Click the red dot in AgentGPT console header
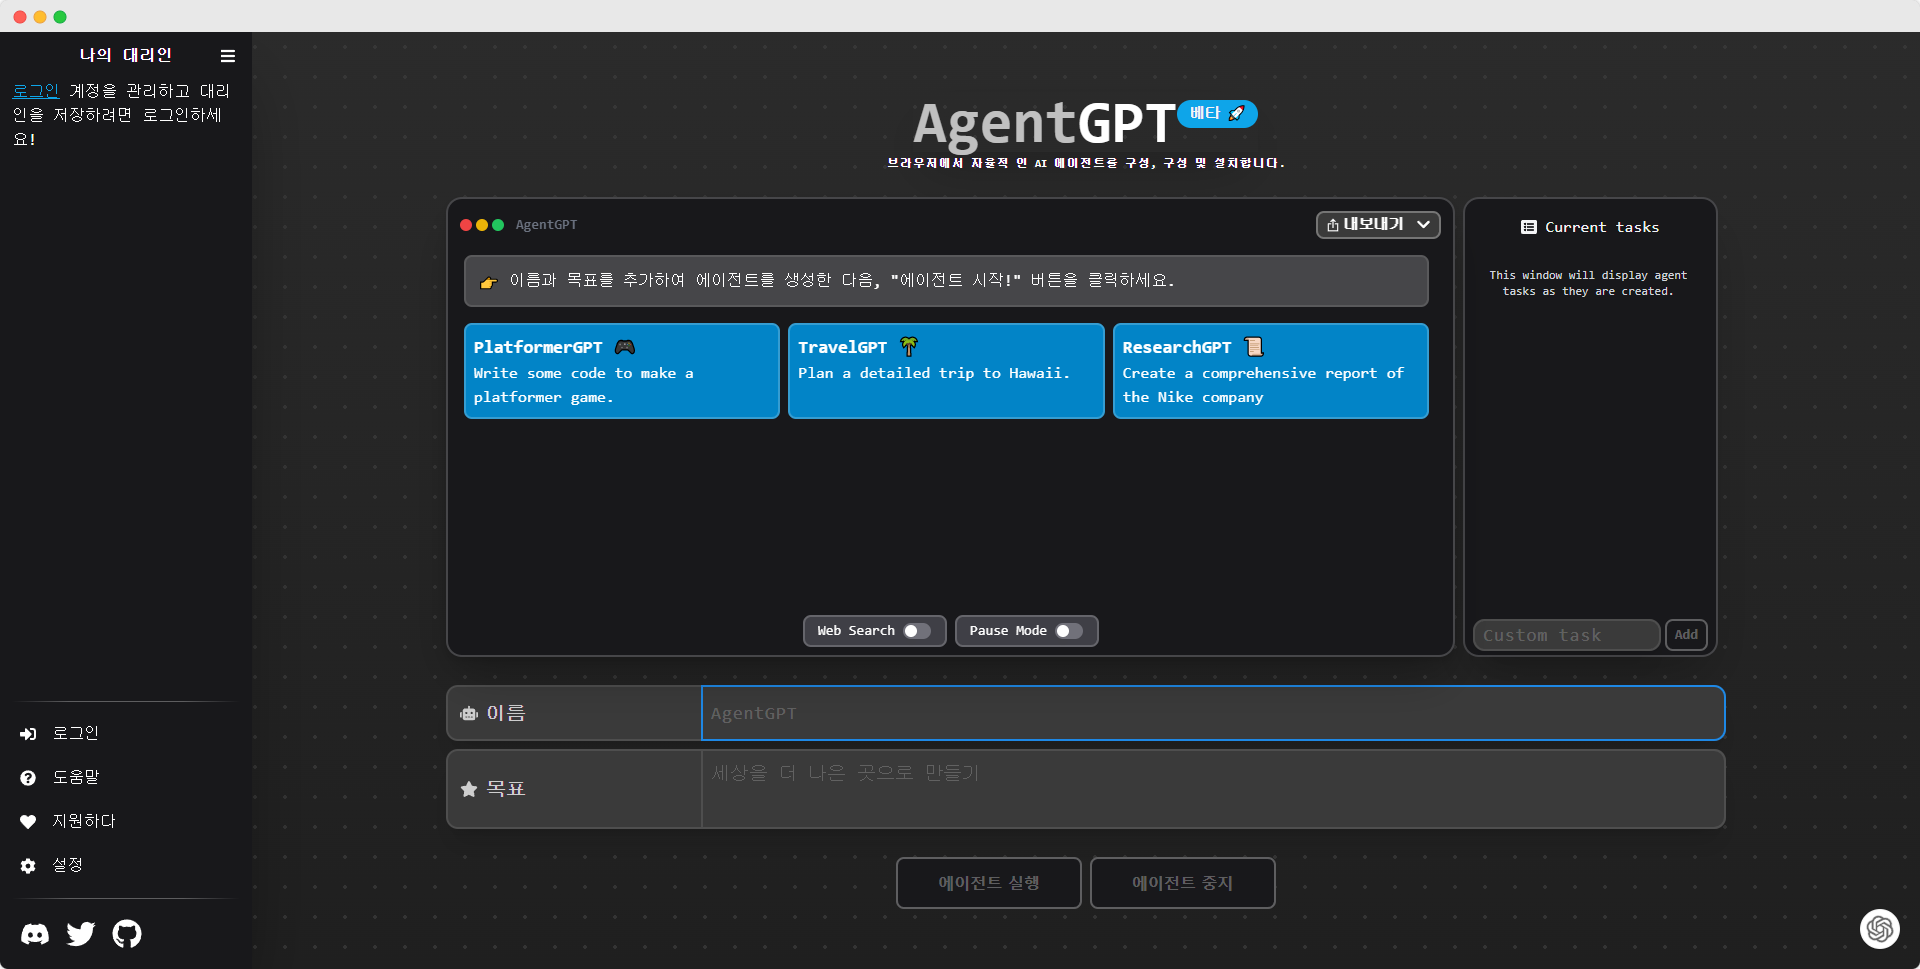Screen dimensions: 1920x969 click(x=466, y=225)
